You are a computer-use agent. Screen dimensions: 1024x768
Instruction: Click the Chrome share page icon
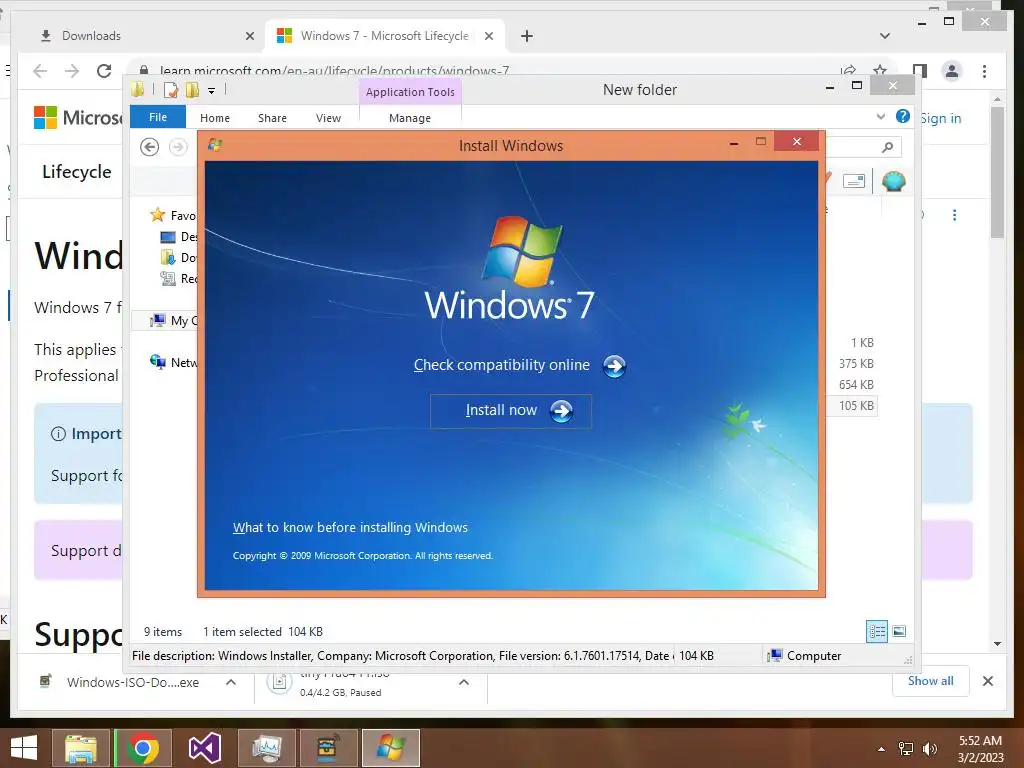[x=848, y=70]
